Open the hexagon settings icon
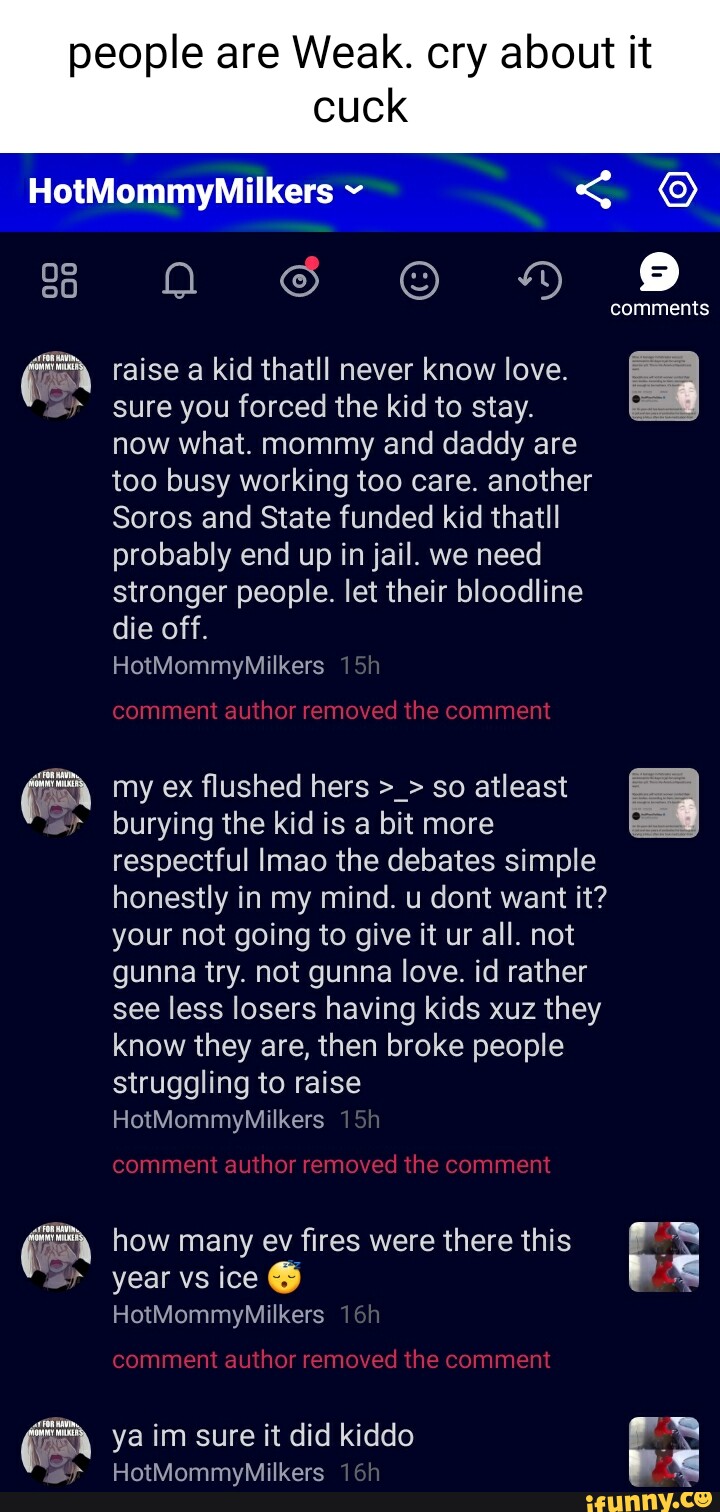 coord(678,190)
